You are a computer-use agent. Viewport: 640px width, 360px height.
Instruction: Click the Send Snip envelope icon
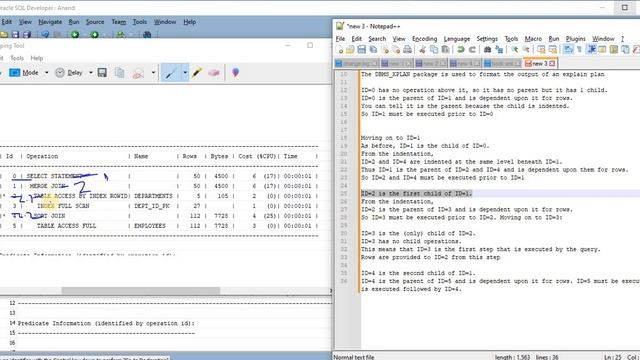[138, 73]
